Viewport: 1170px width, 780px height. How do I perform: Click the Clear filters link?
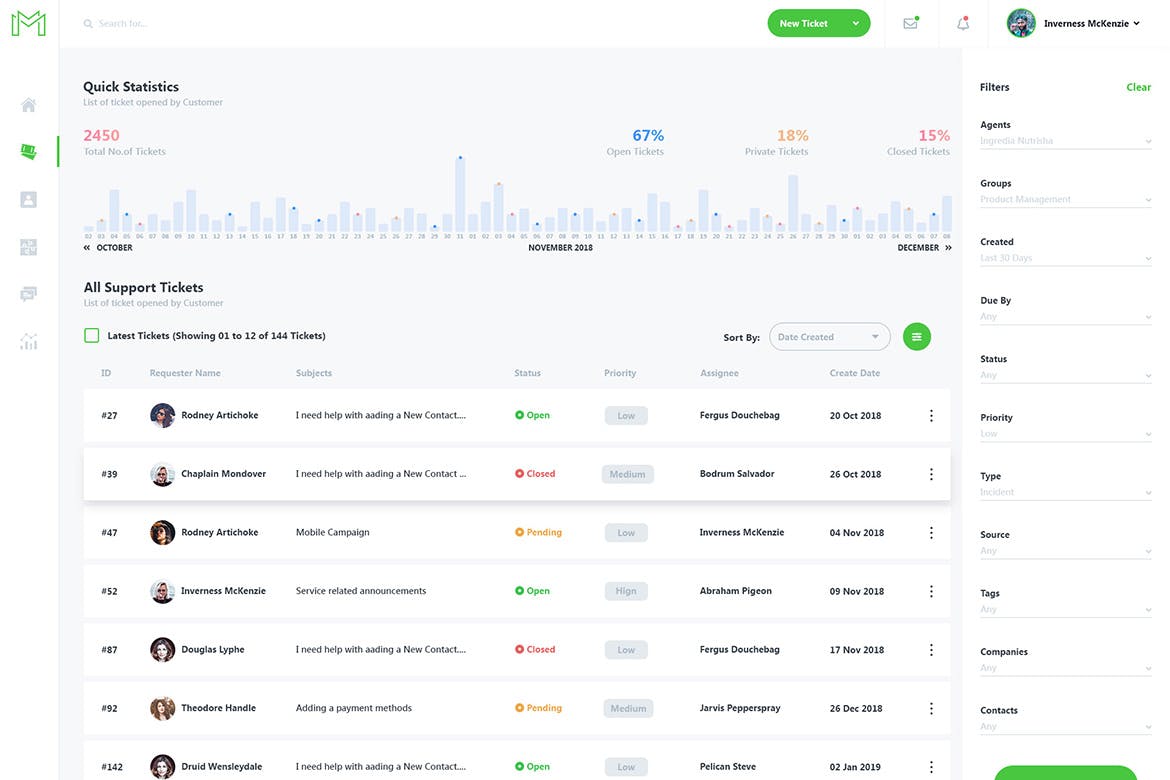[x=1138, y=87]
